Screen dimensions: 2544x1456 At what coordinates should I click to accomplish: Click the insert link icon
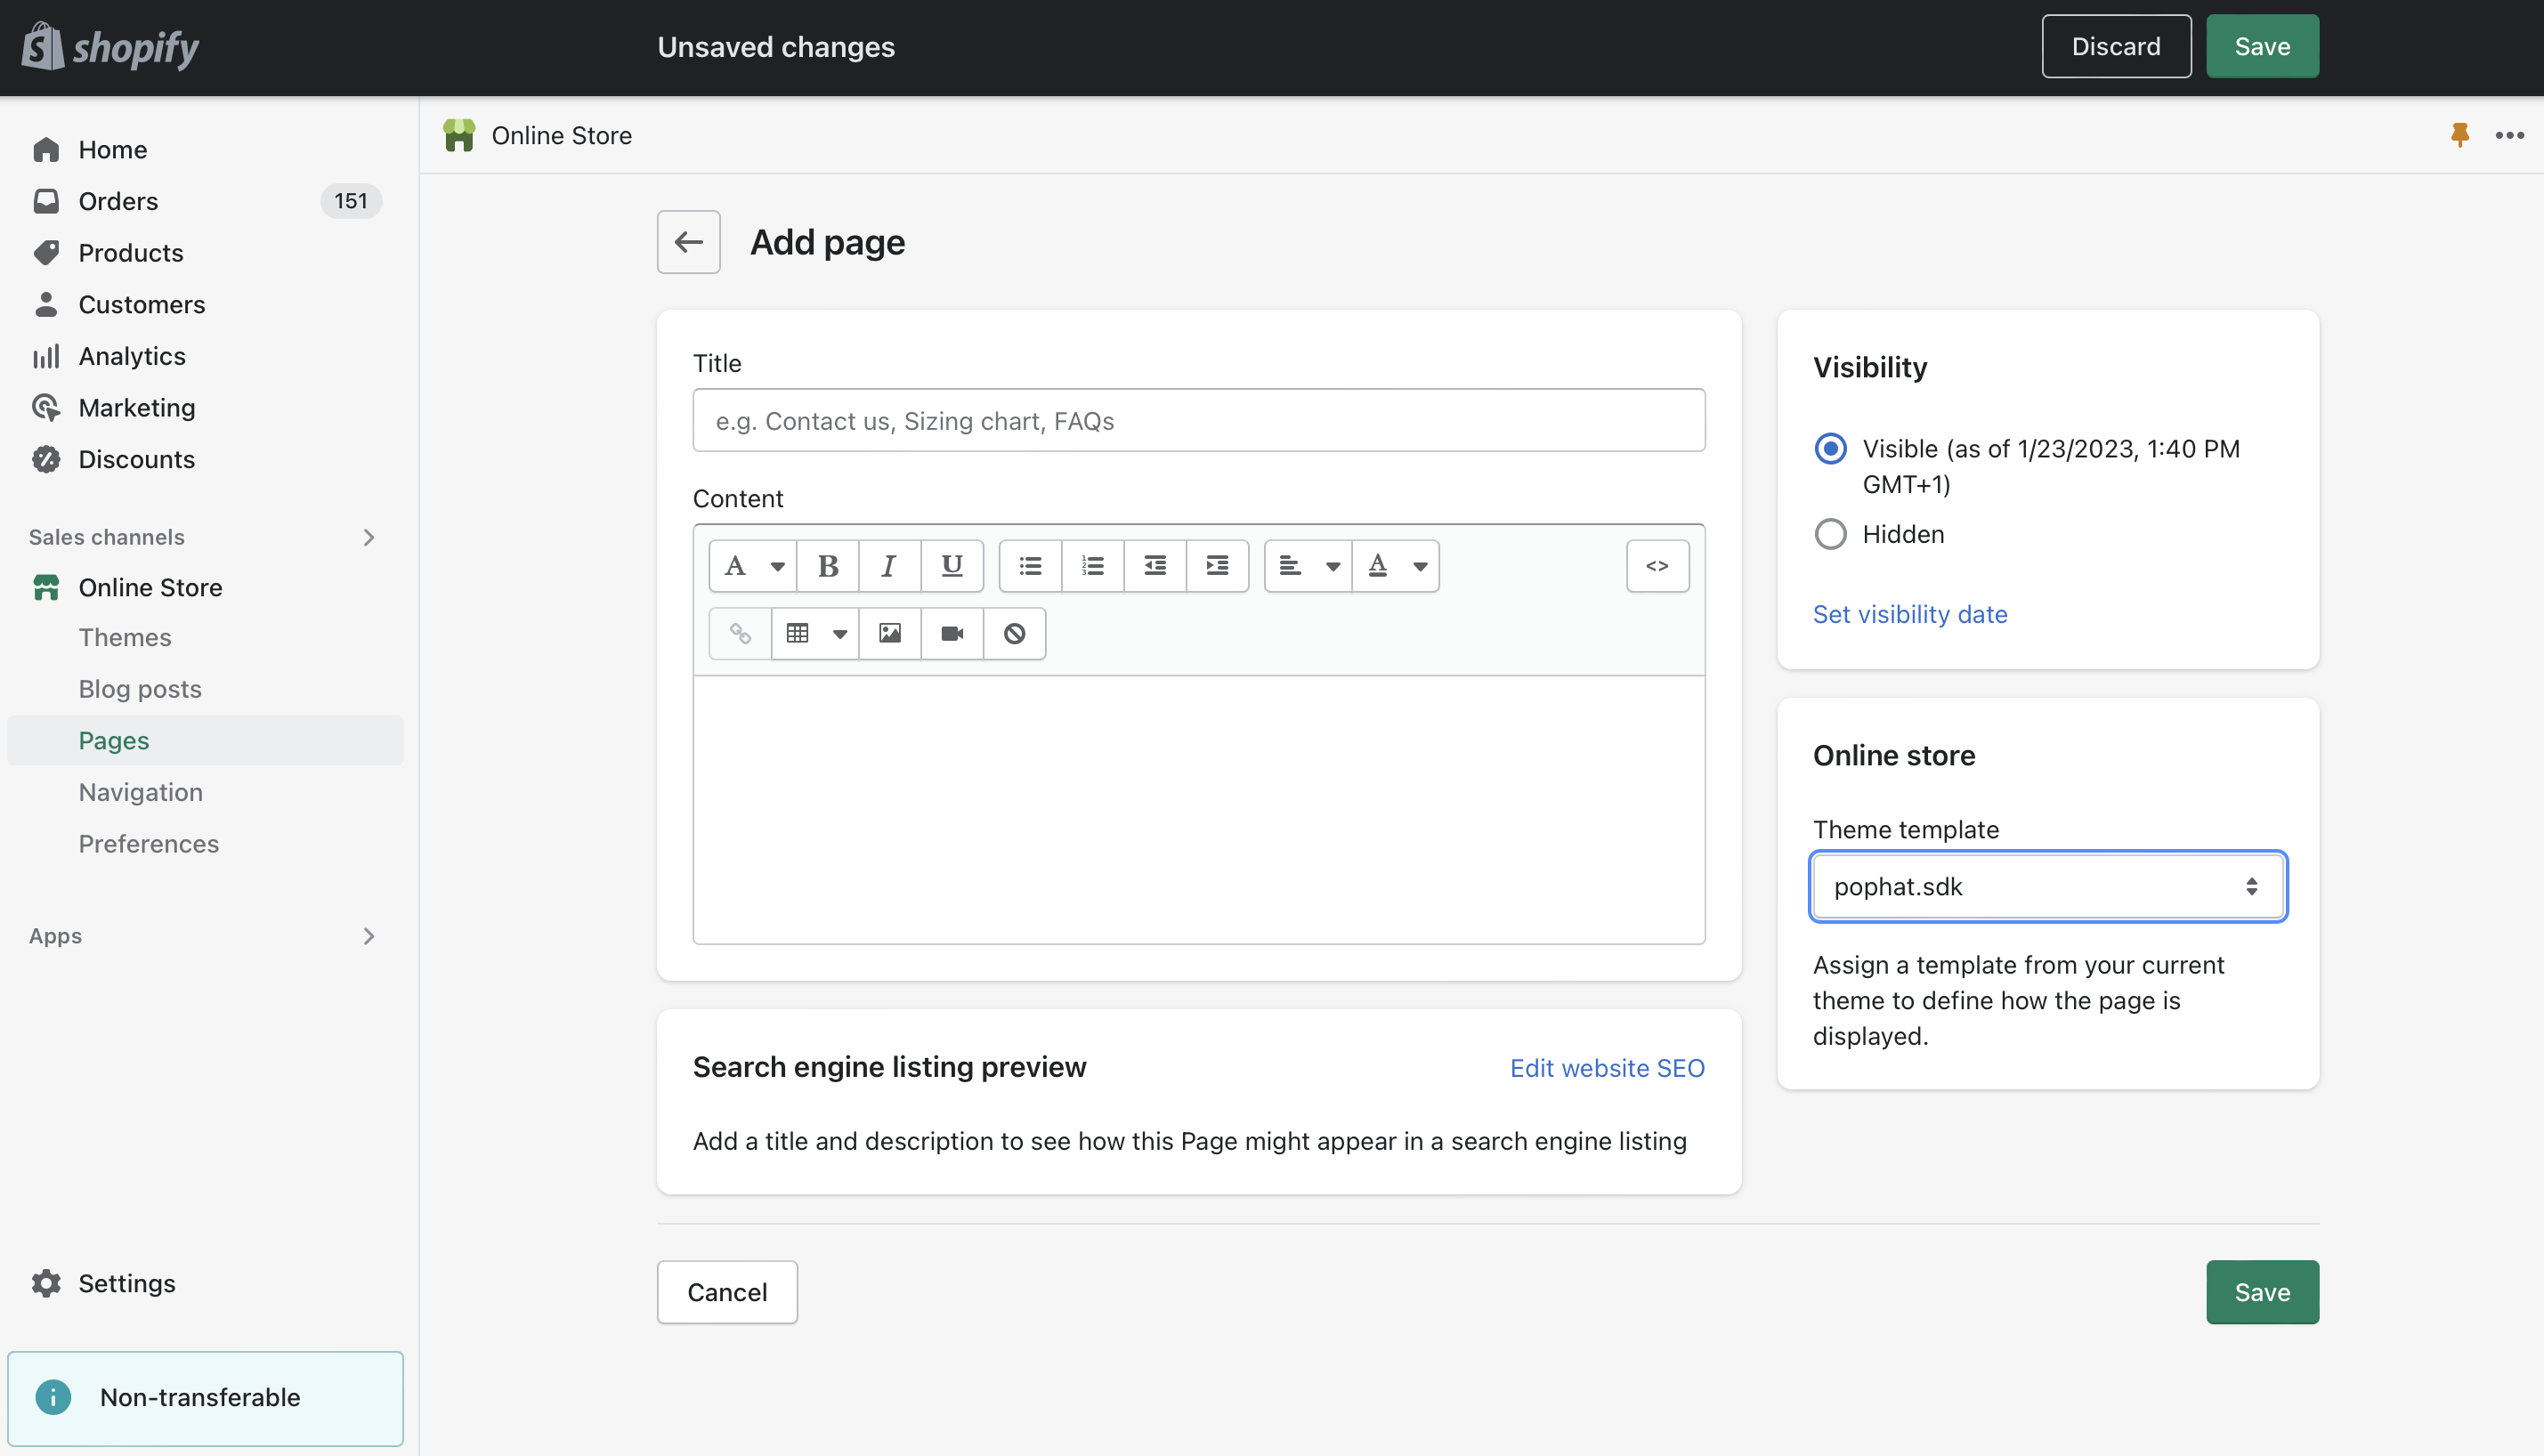point(740,633)
